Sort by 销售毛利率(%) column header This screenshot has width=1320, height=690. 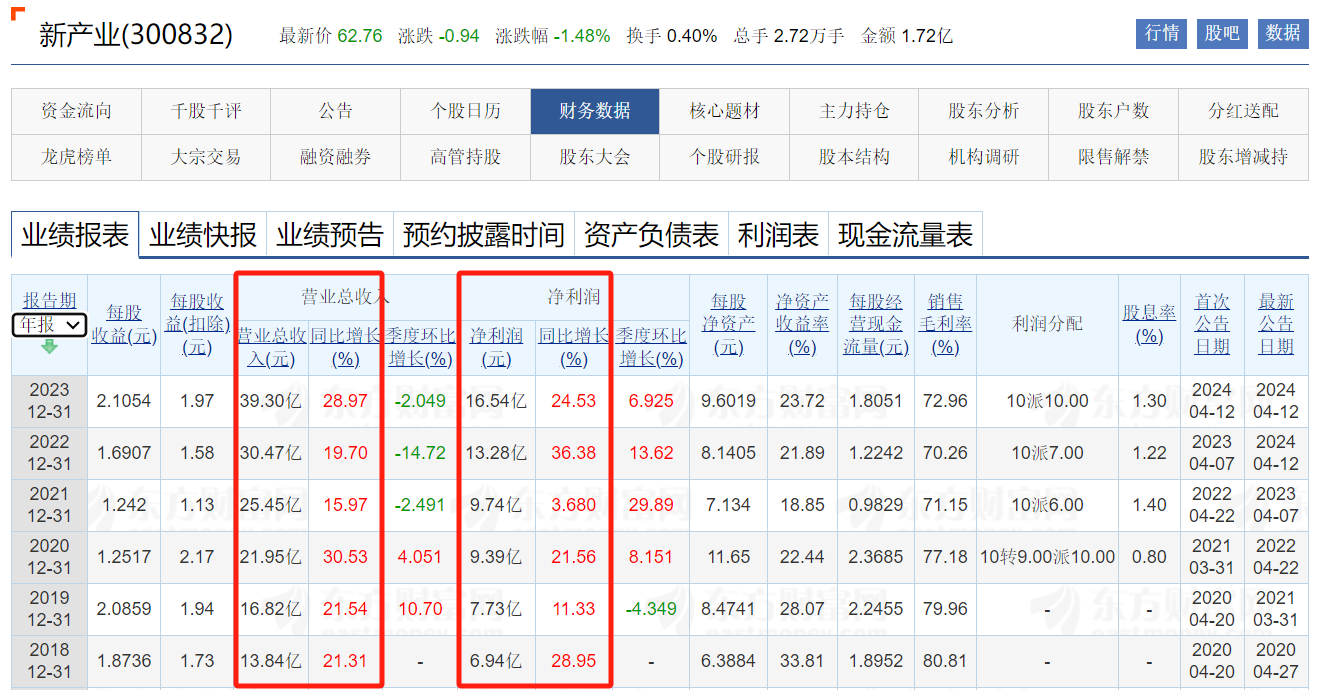(x=945, y=324)
